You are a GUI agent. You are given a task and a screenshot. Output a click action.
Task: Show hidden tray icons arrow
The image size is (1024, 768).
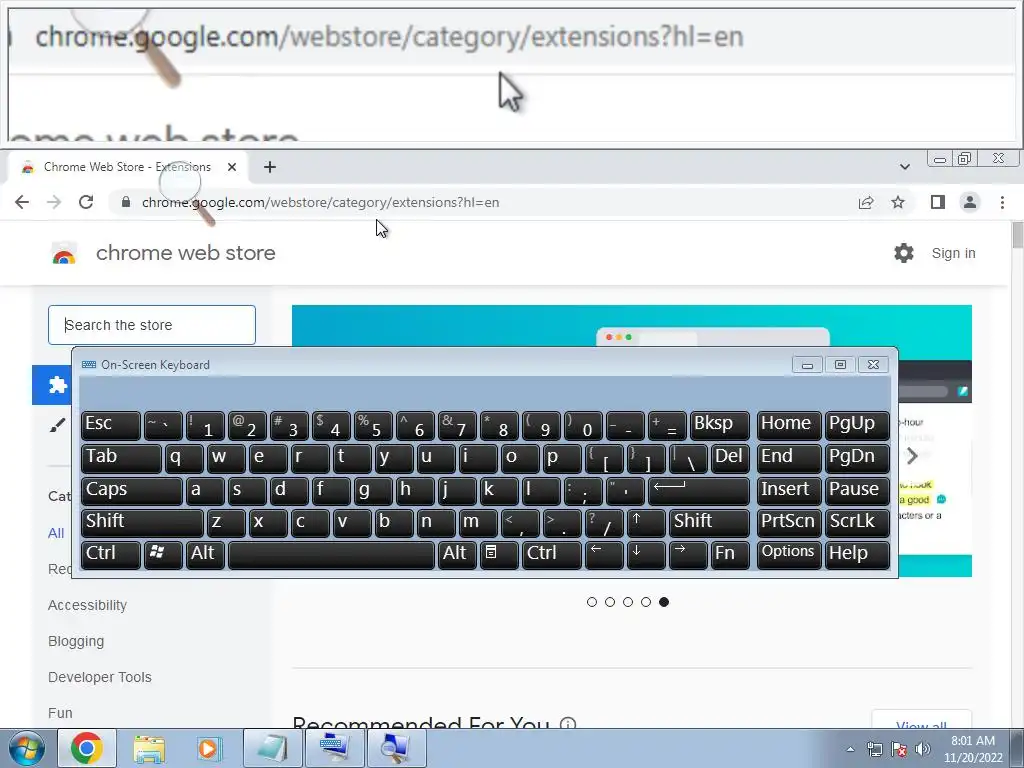pos(850,750)
